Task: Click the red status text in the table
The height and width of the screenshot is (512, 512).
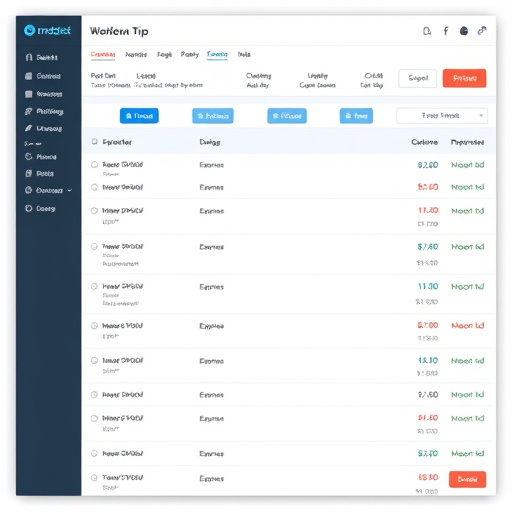Action: coord(468,326)
